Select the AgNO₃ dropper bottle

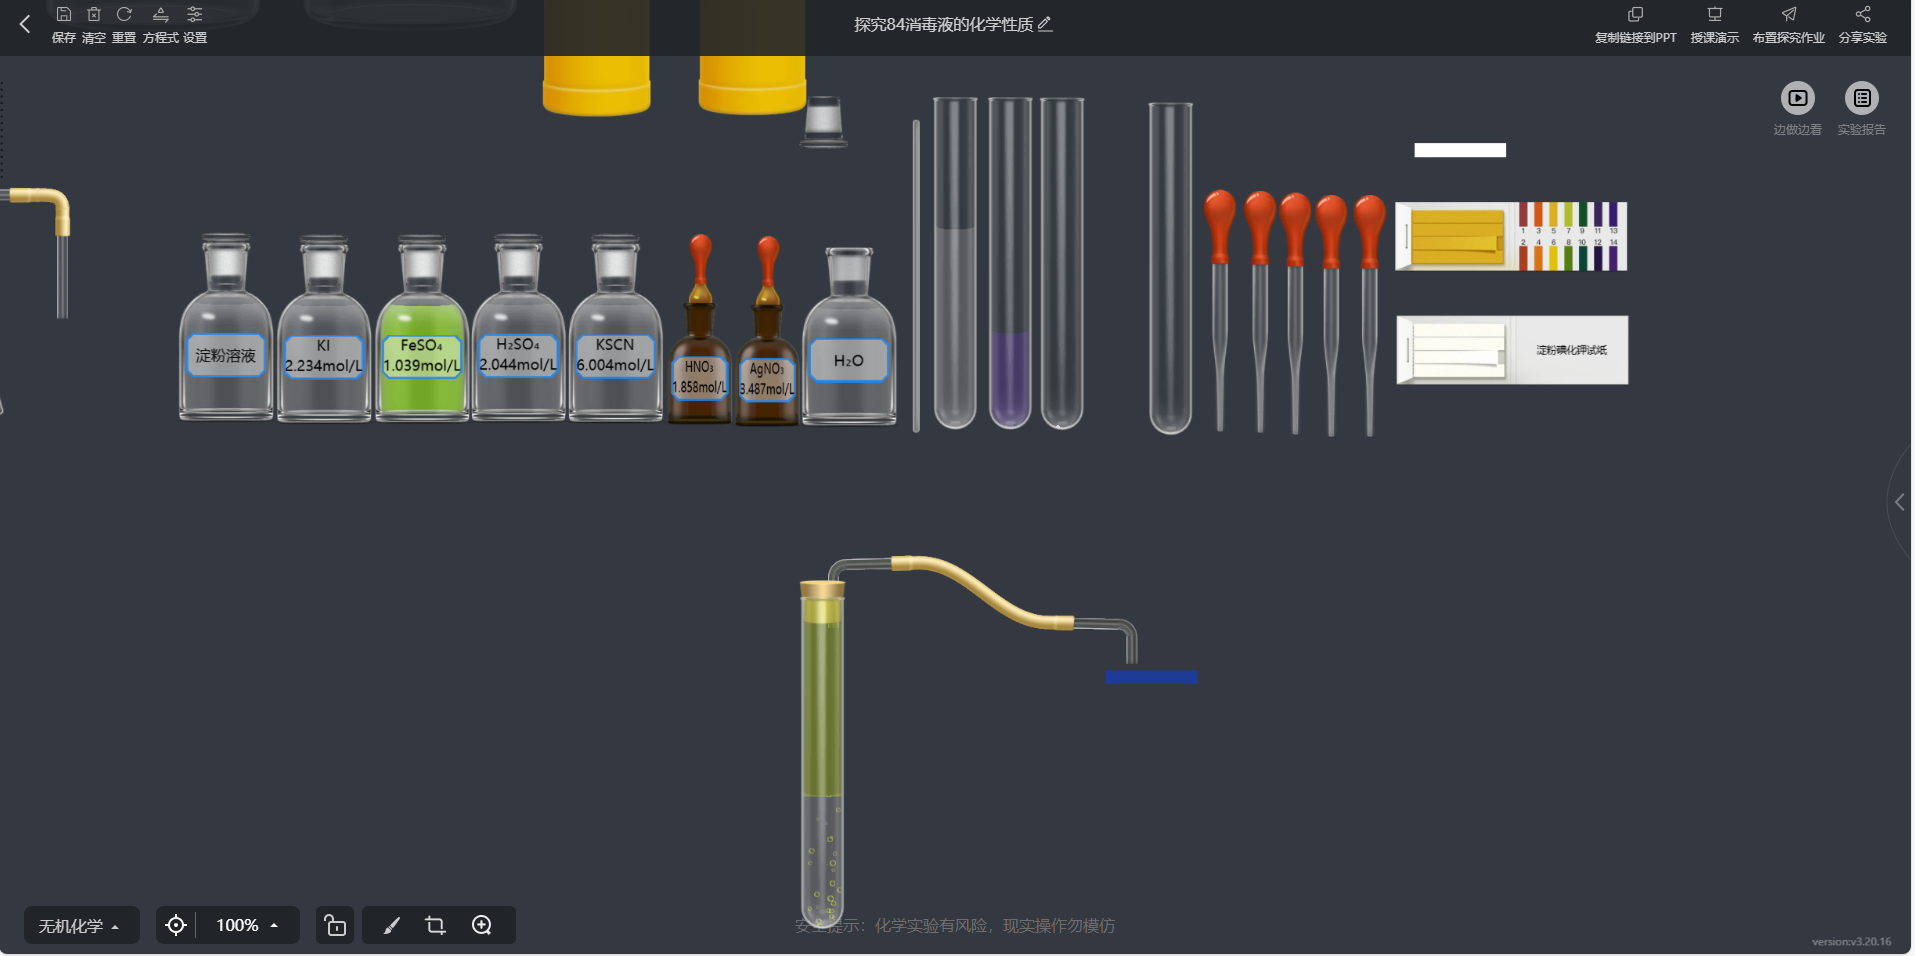pos(767,332)
